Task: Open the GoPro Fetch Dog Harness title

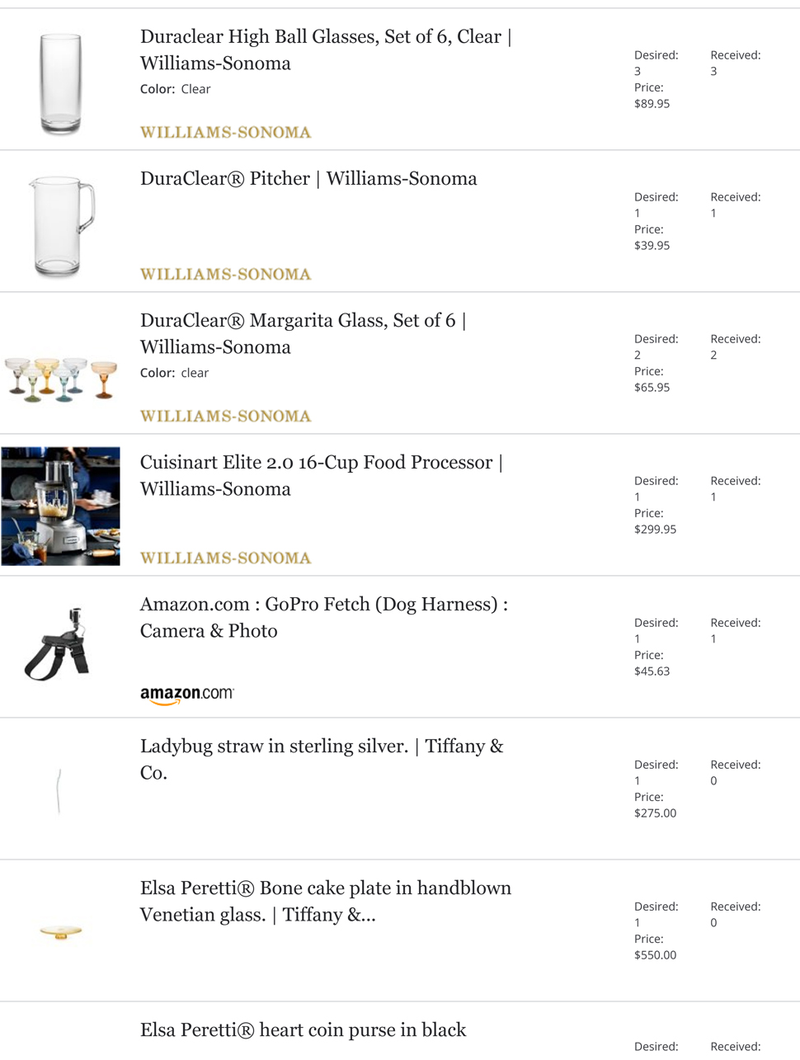Action: 324,617
